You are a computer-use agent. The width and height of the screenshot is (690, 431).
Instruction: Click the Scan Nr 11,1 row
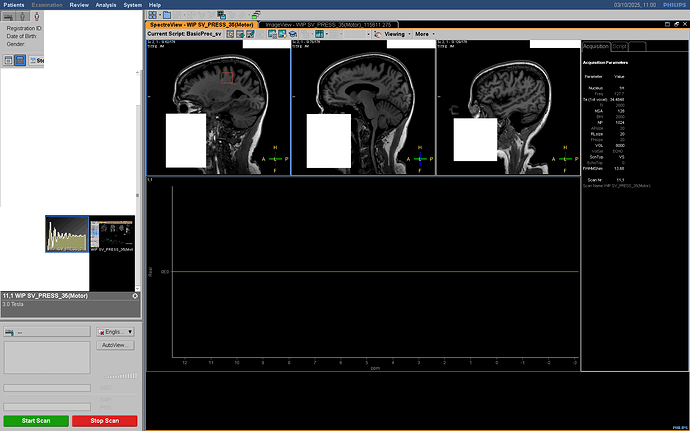click(606, 180)
